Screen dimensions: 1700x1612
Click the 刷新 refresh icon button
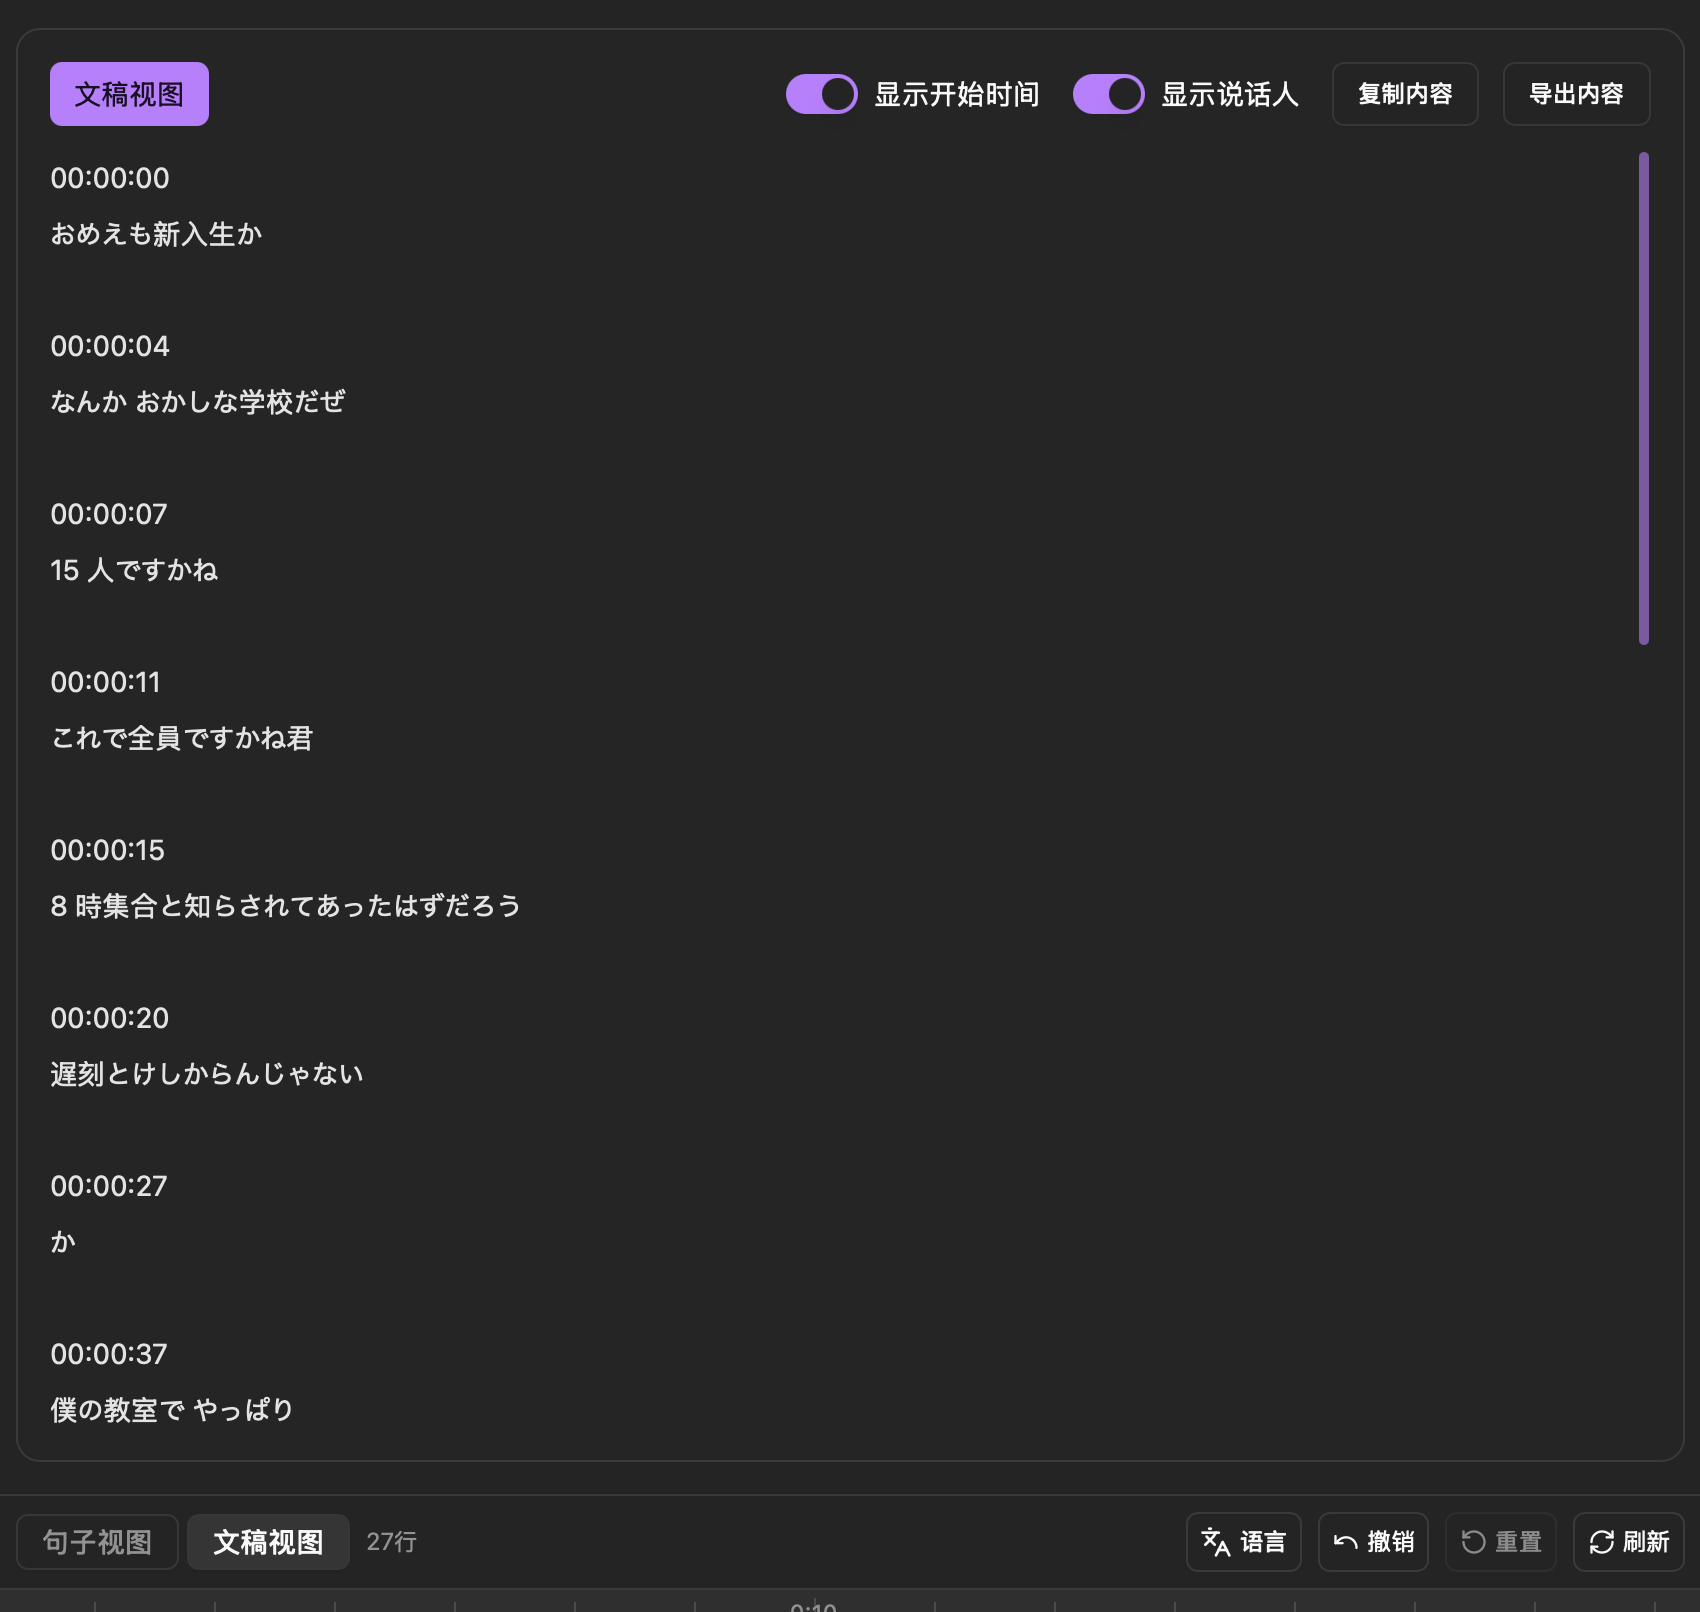[x=1629, y=1542]
